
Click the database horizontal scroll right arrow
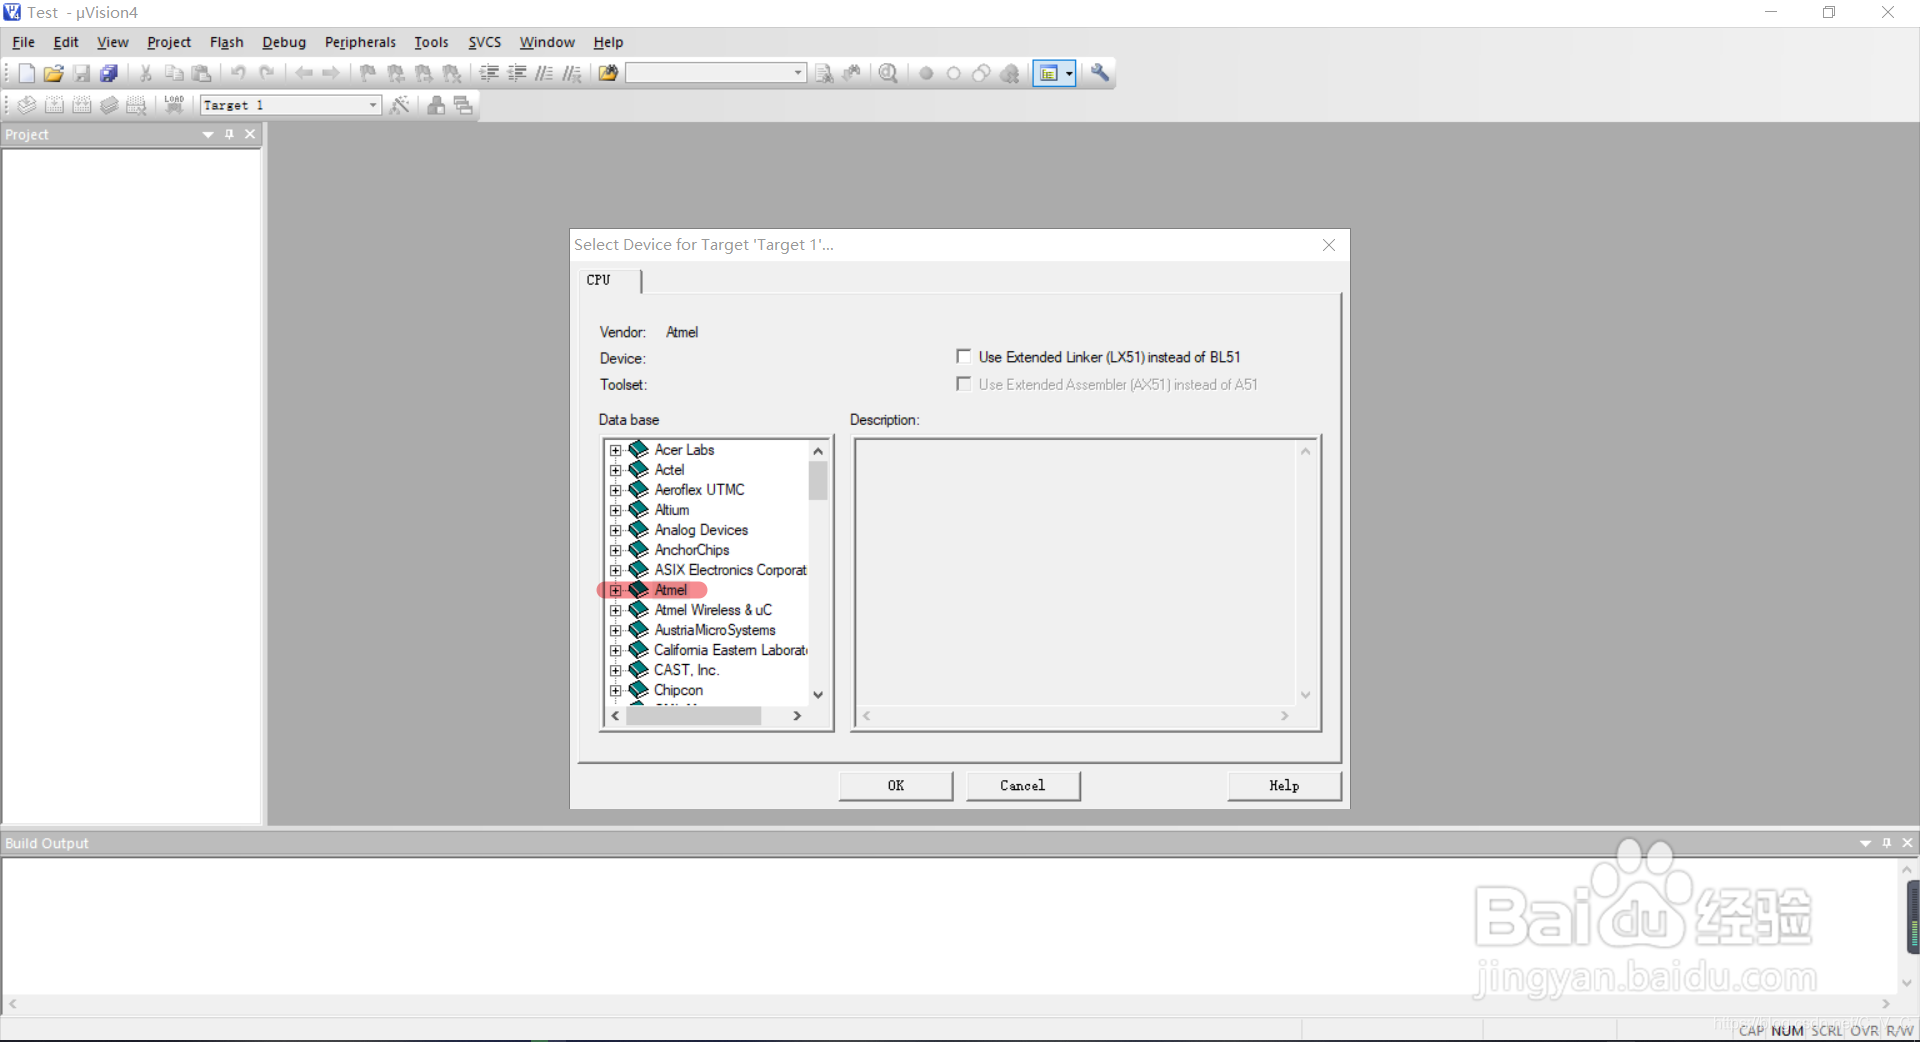797,716
